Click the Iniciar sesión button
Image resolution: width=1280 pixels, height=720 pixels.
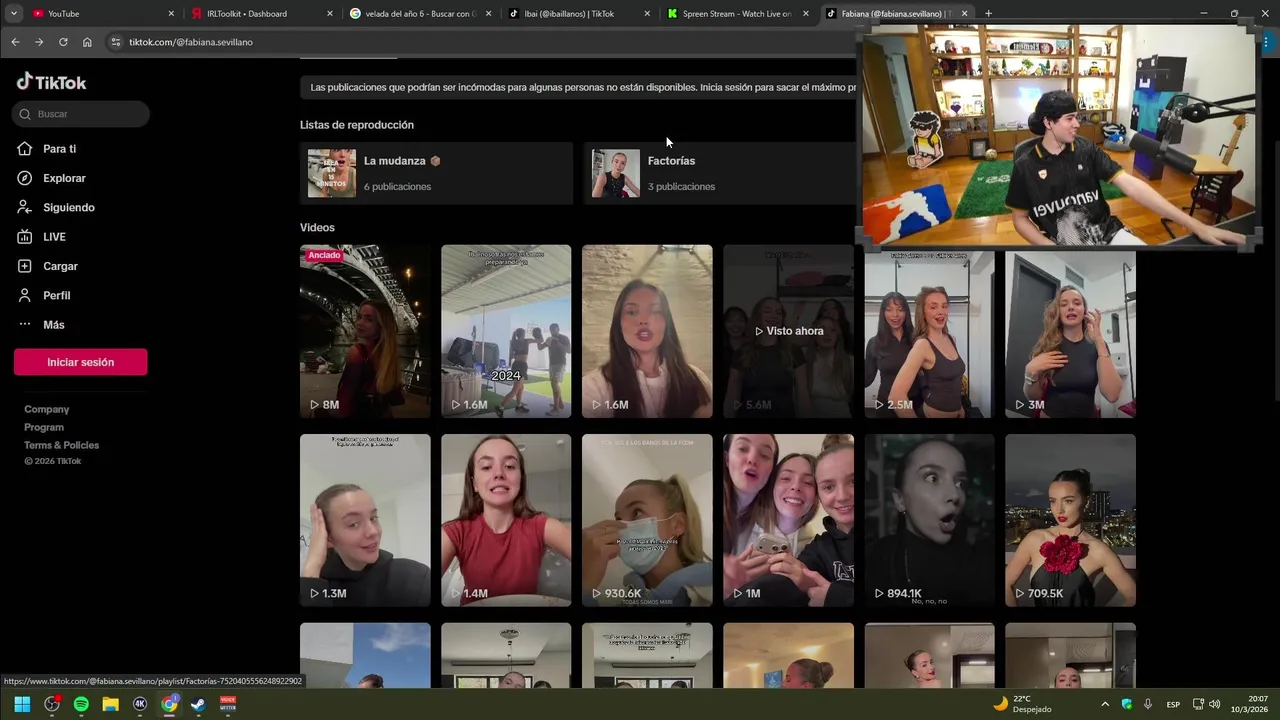[x=81, y=362]
